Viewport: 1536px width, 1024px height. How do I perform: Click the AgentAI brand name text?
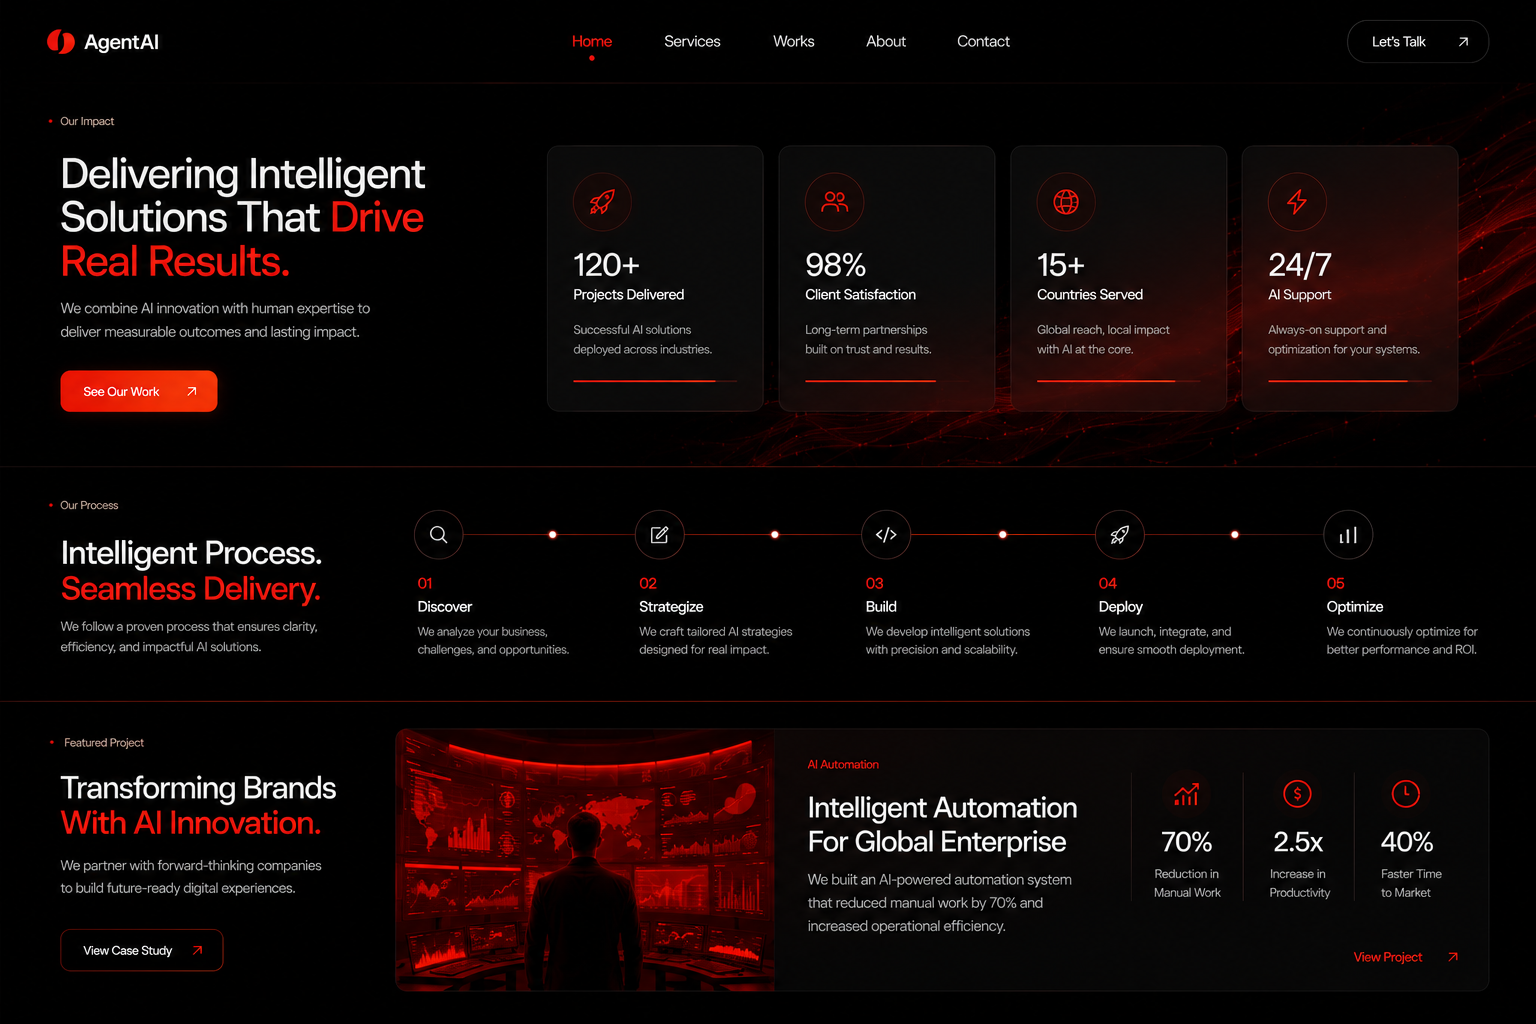point(121,42)
